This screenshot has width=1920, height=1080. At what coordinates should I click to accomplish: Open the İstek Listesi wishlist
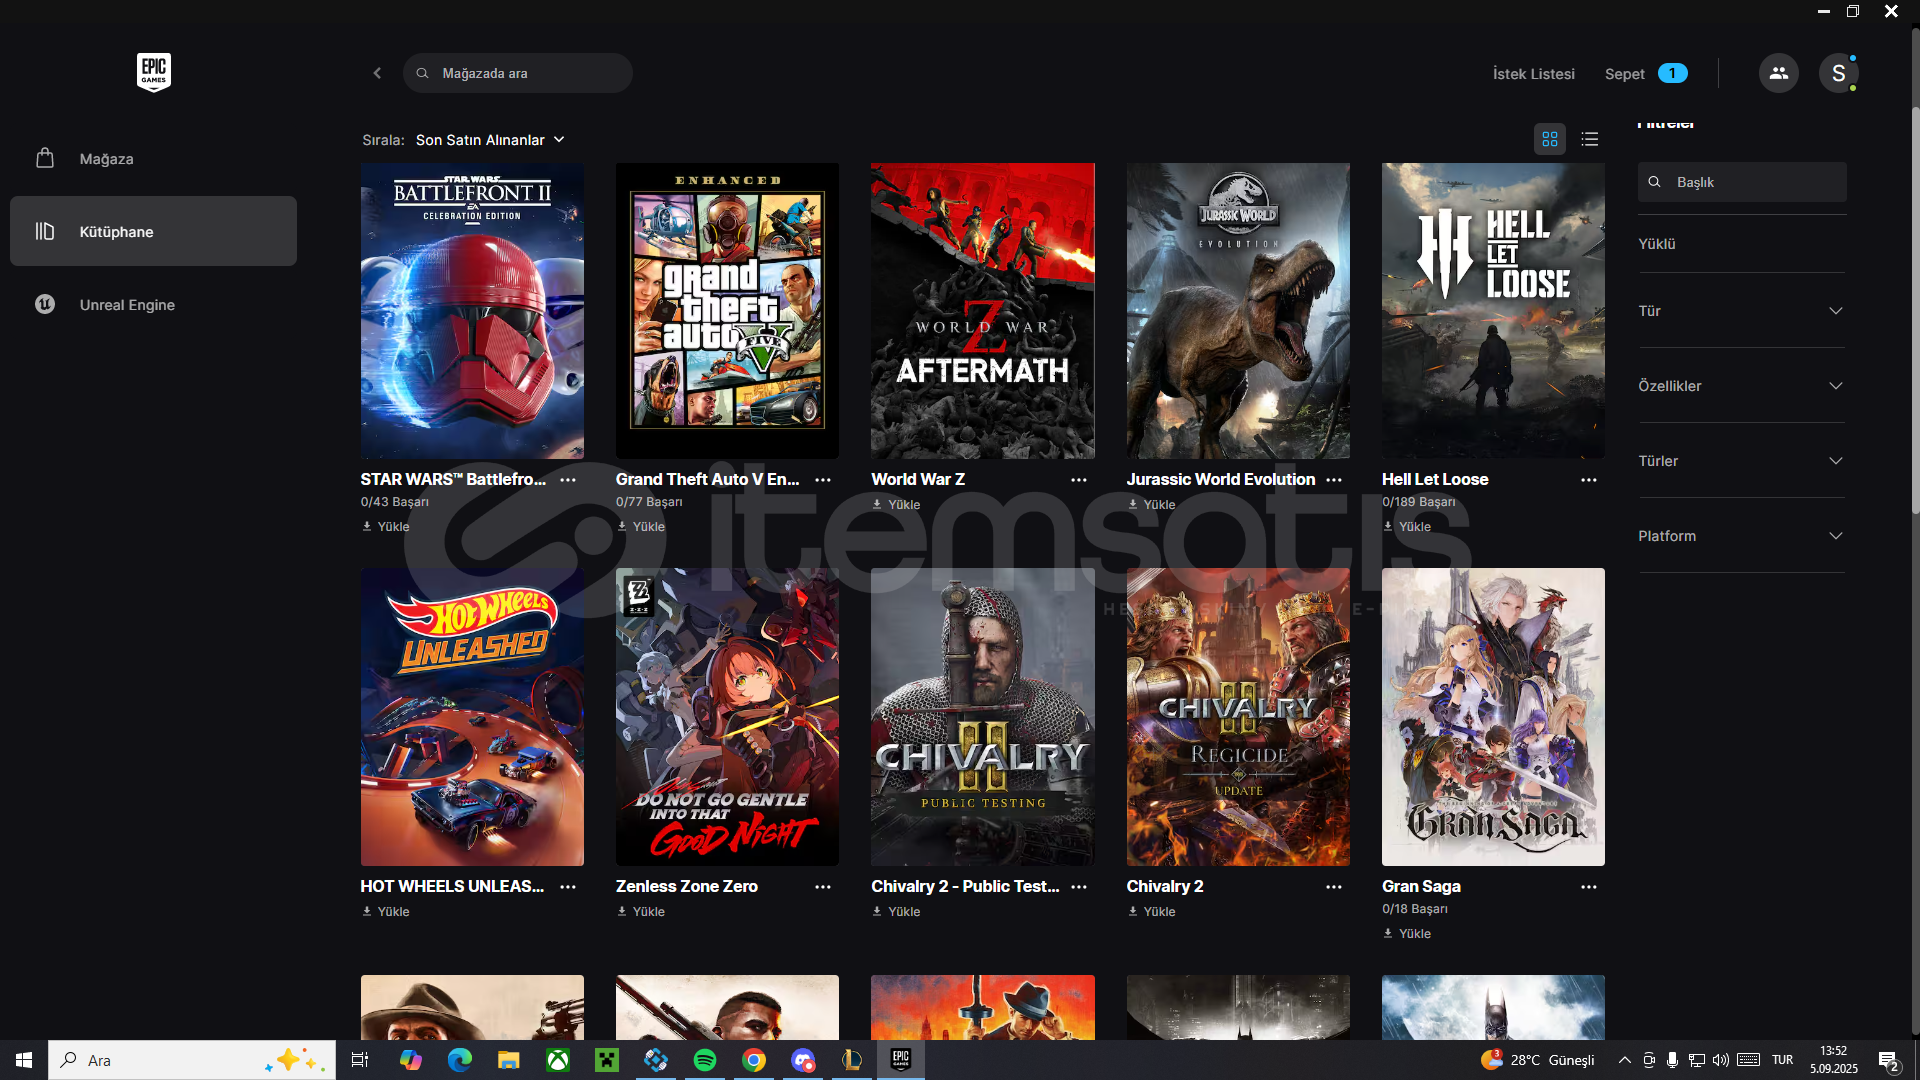(1533, 74)
